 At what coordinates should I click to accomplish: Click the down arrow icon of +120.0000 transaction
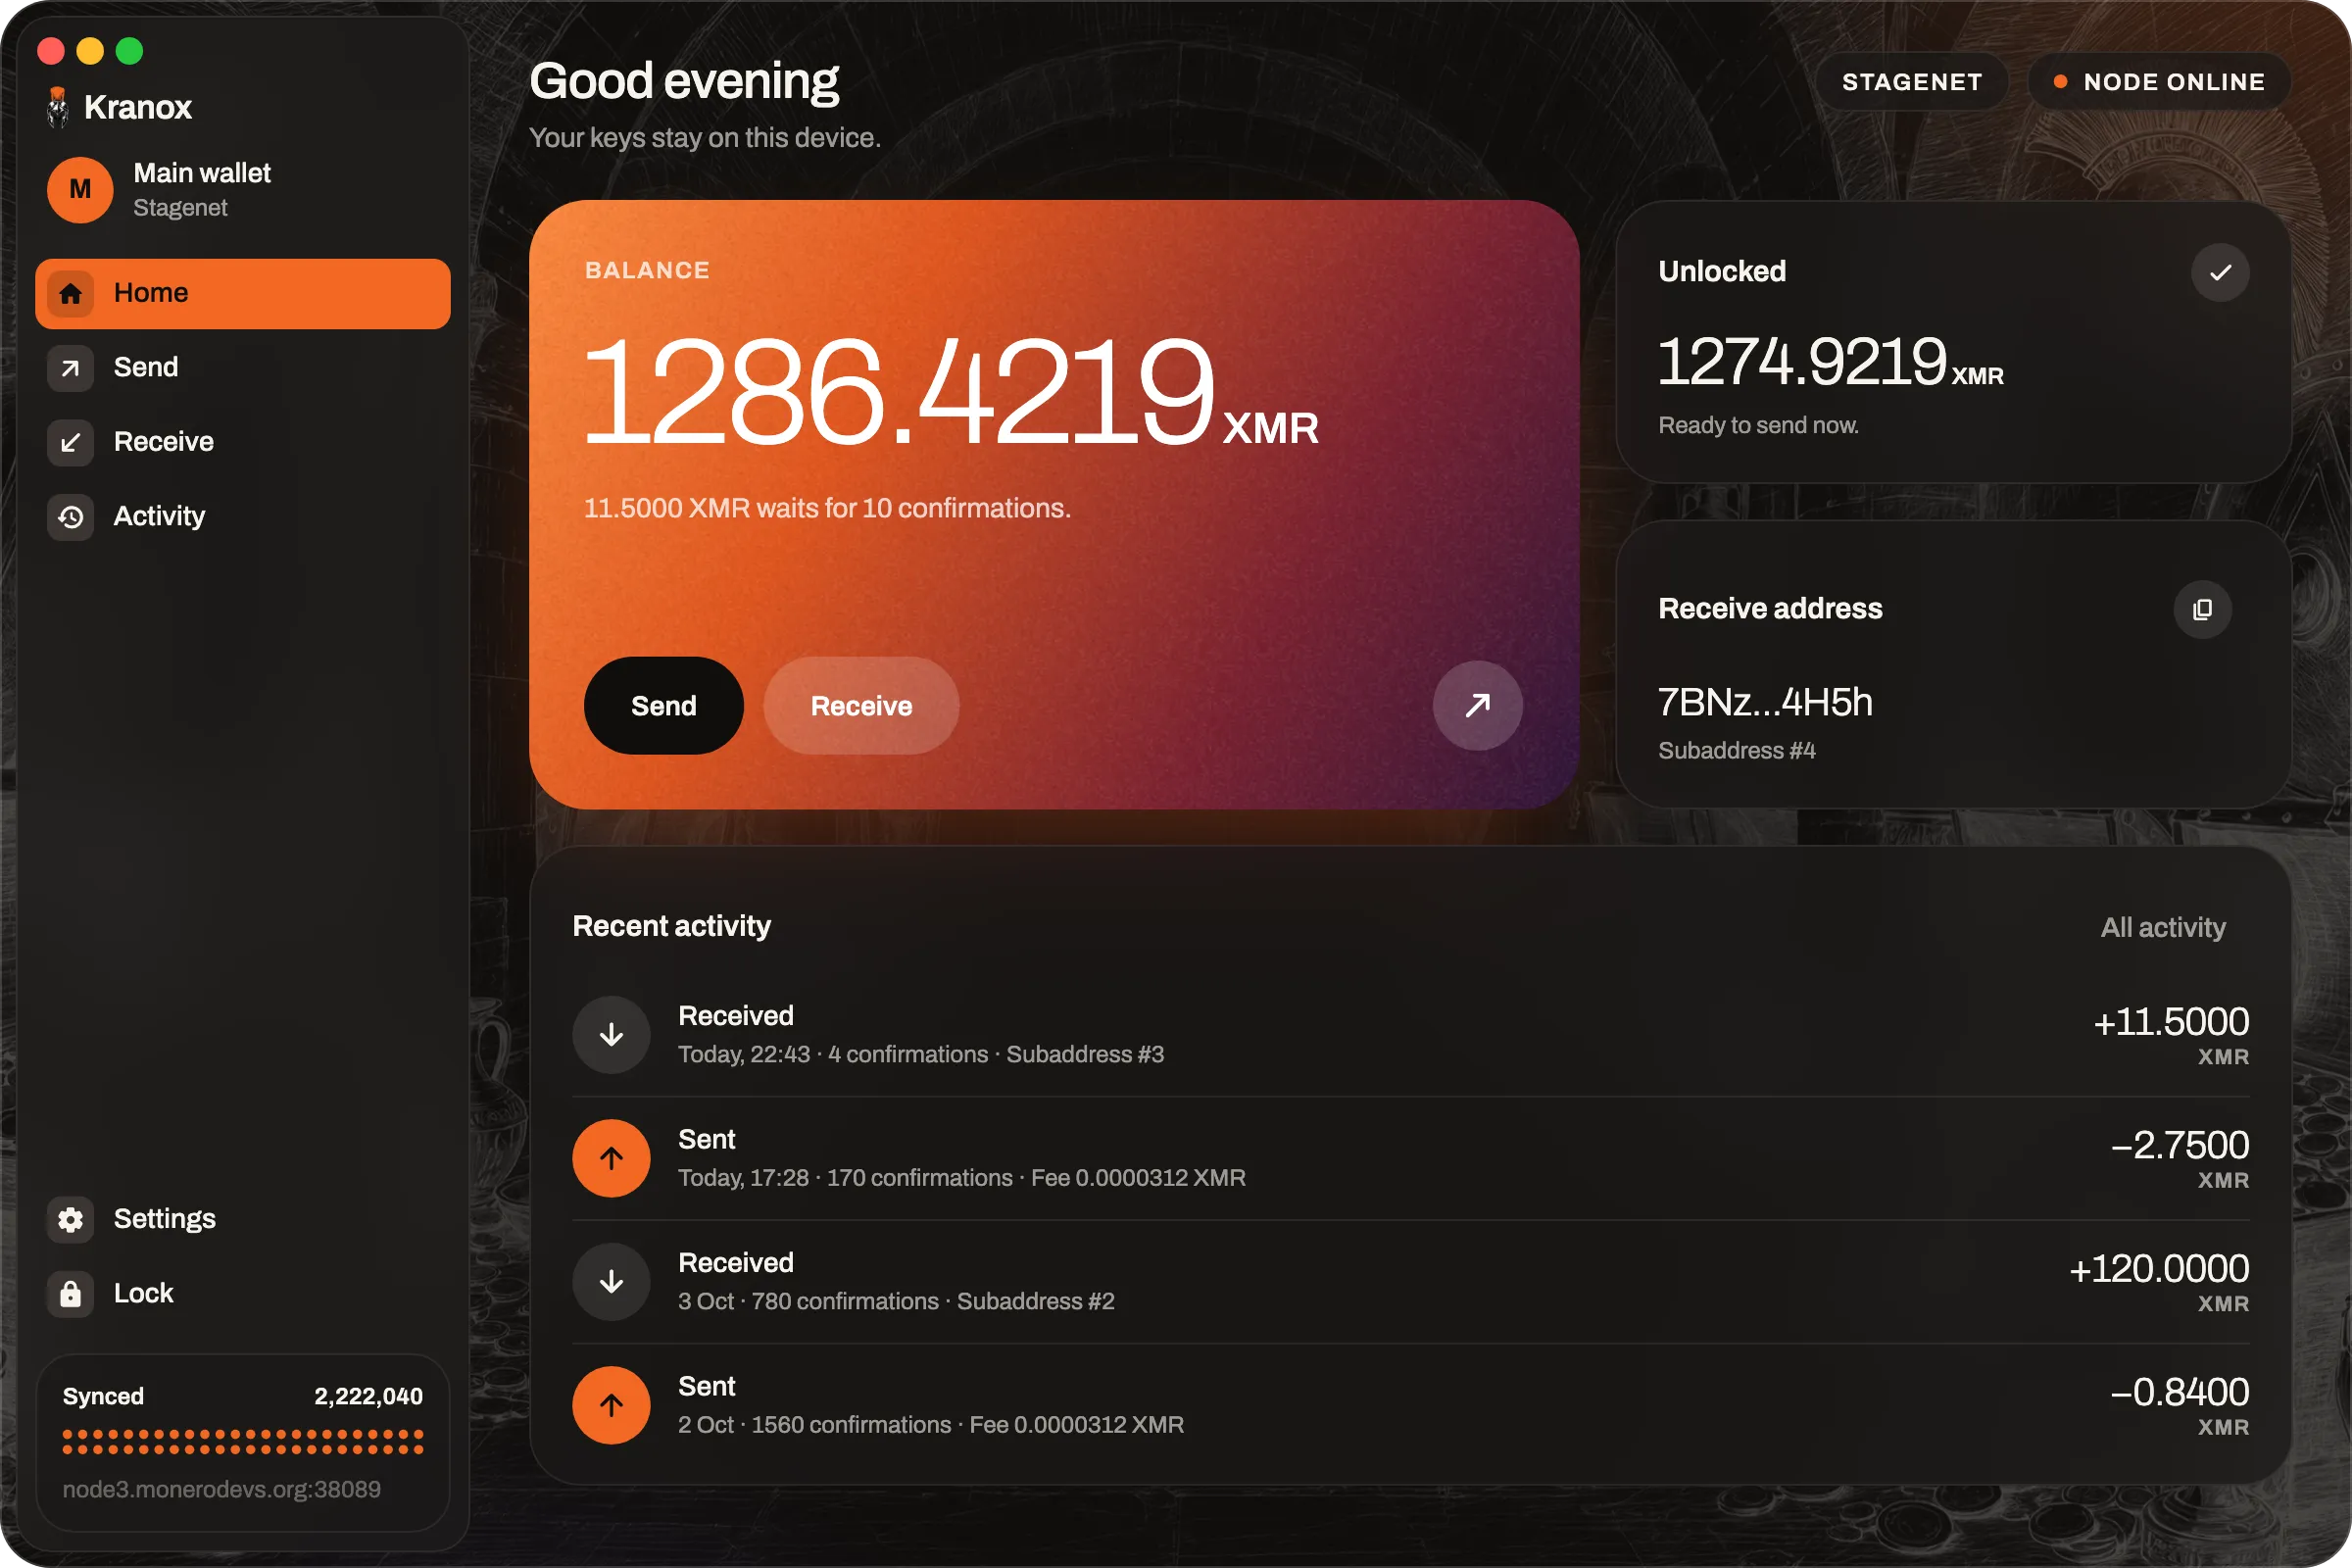[611, 1282]
